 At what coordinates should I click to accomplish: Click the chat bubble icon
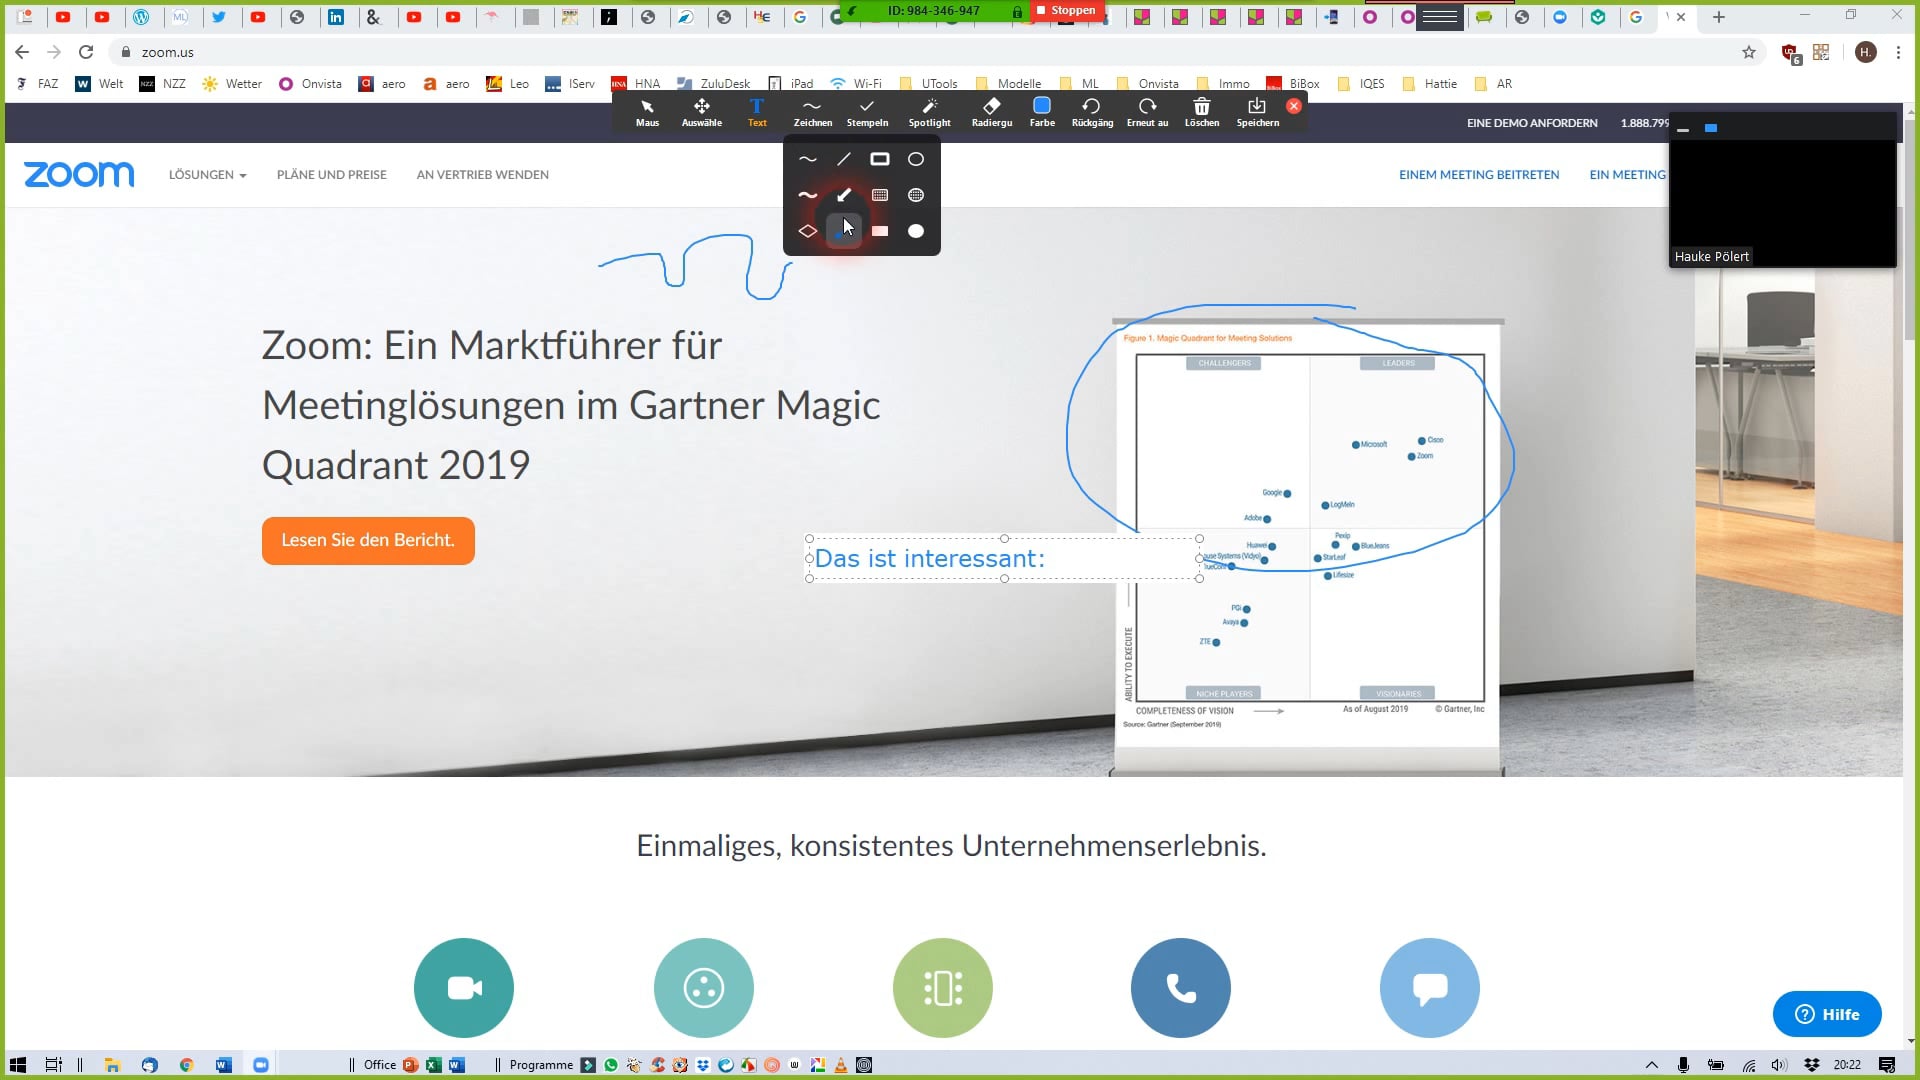point(1430,988)
